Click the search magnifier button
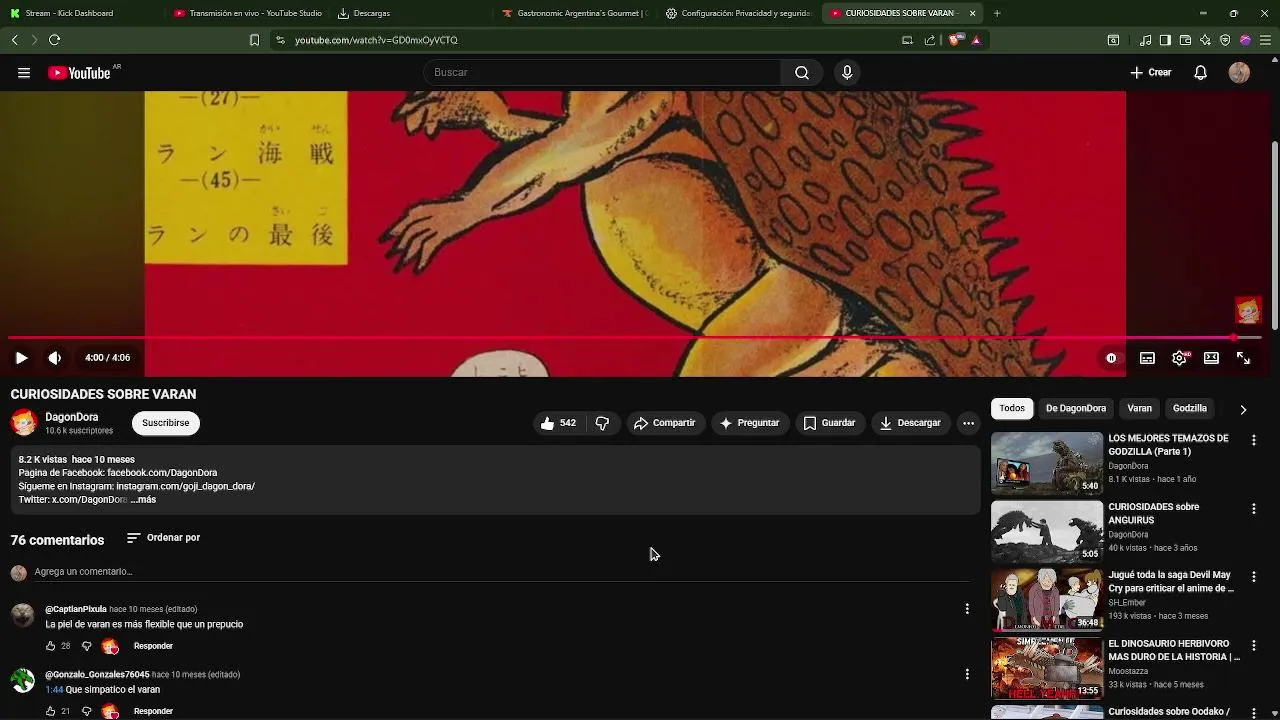1280x720 pixels. (x=802, y=73)
